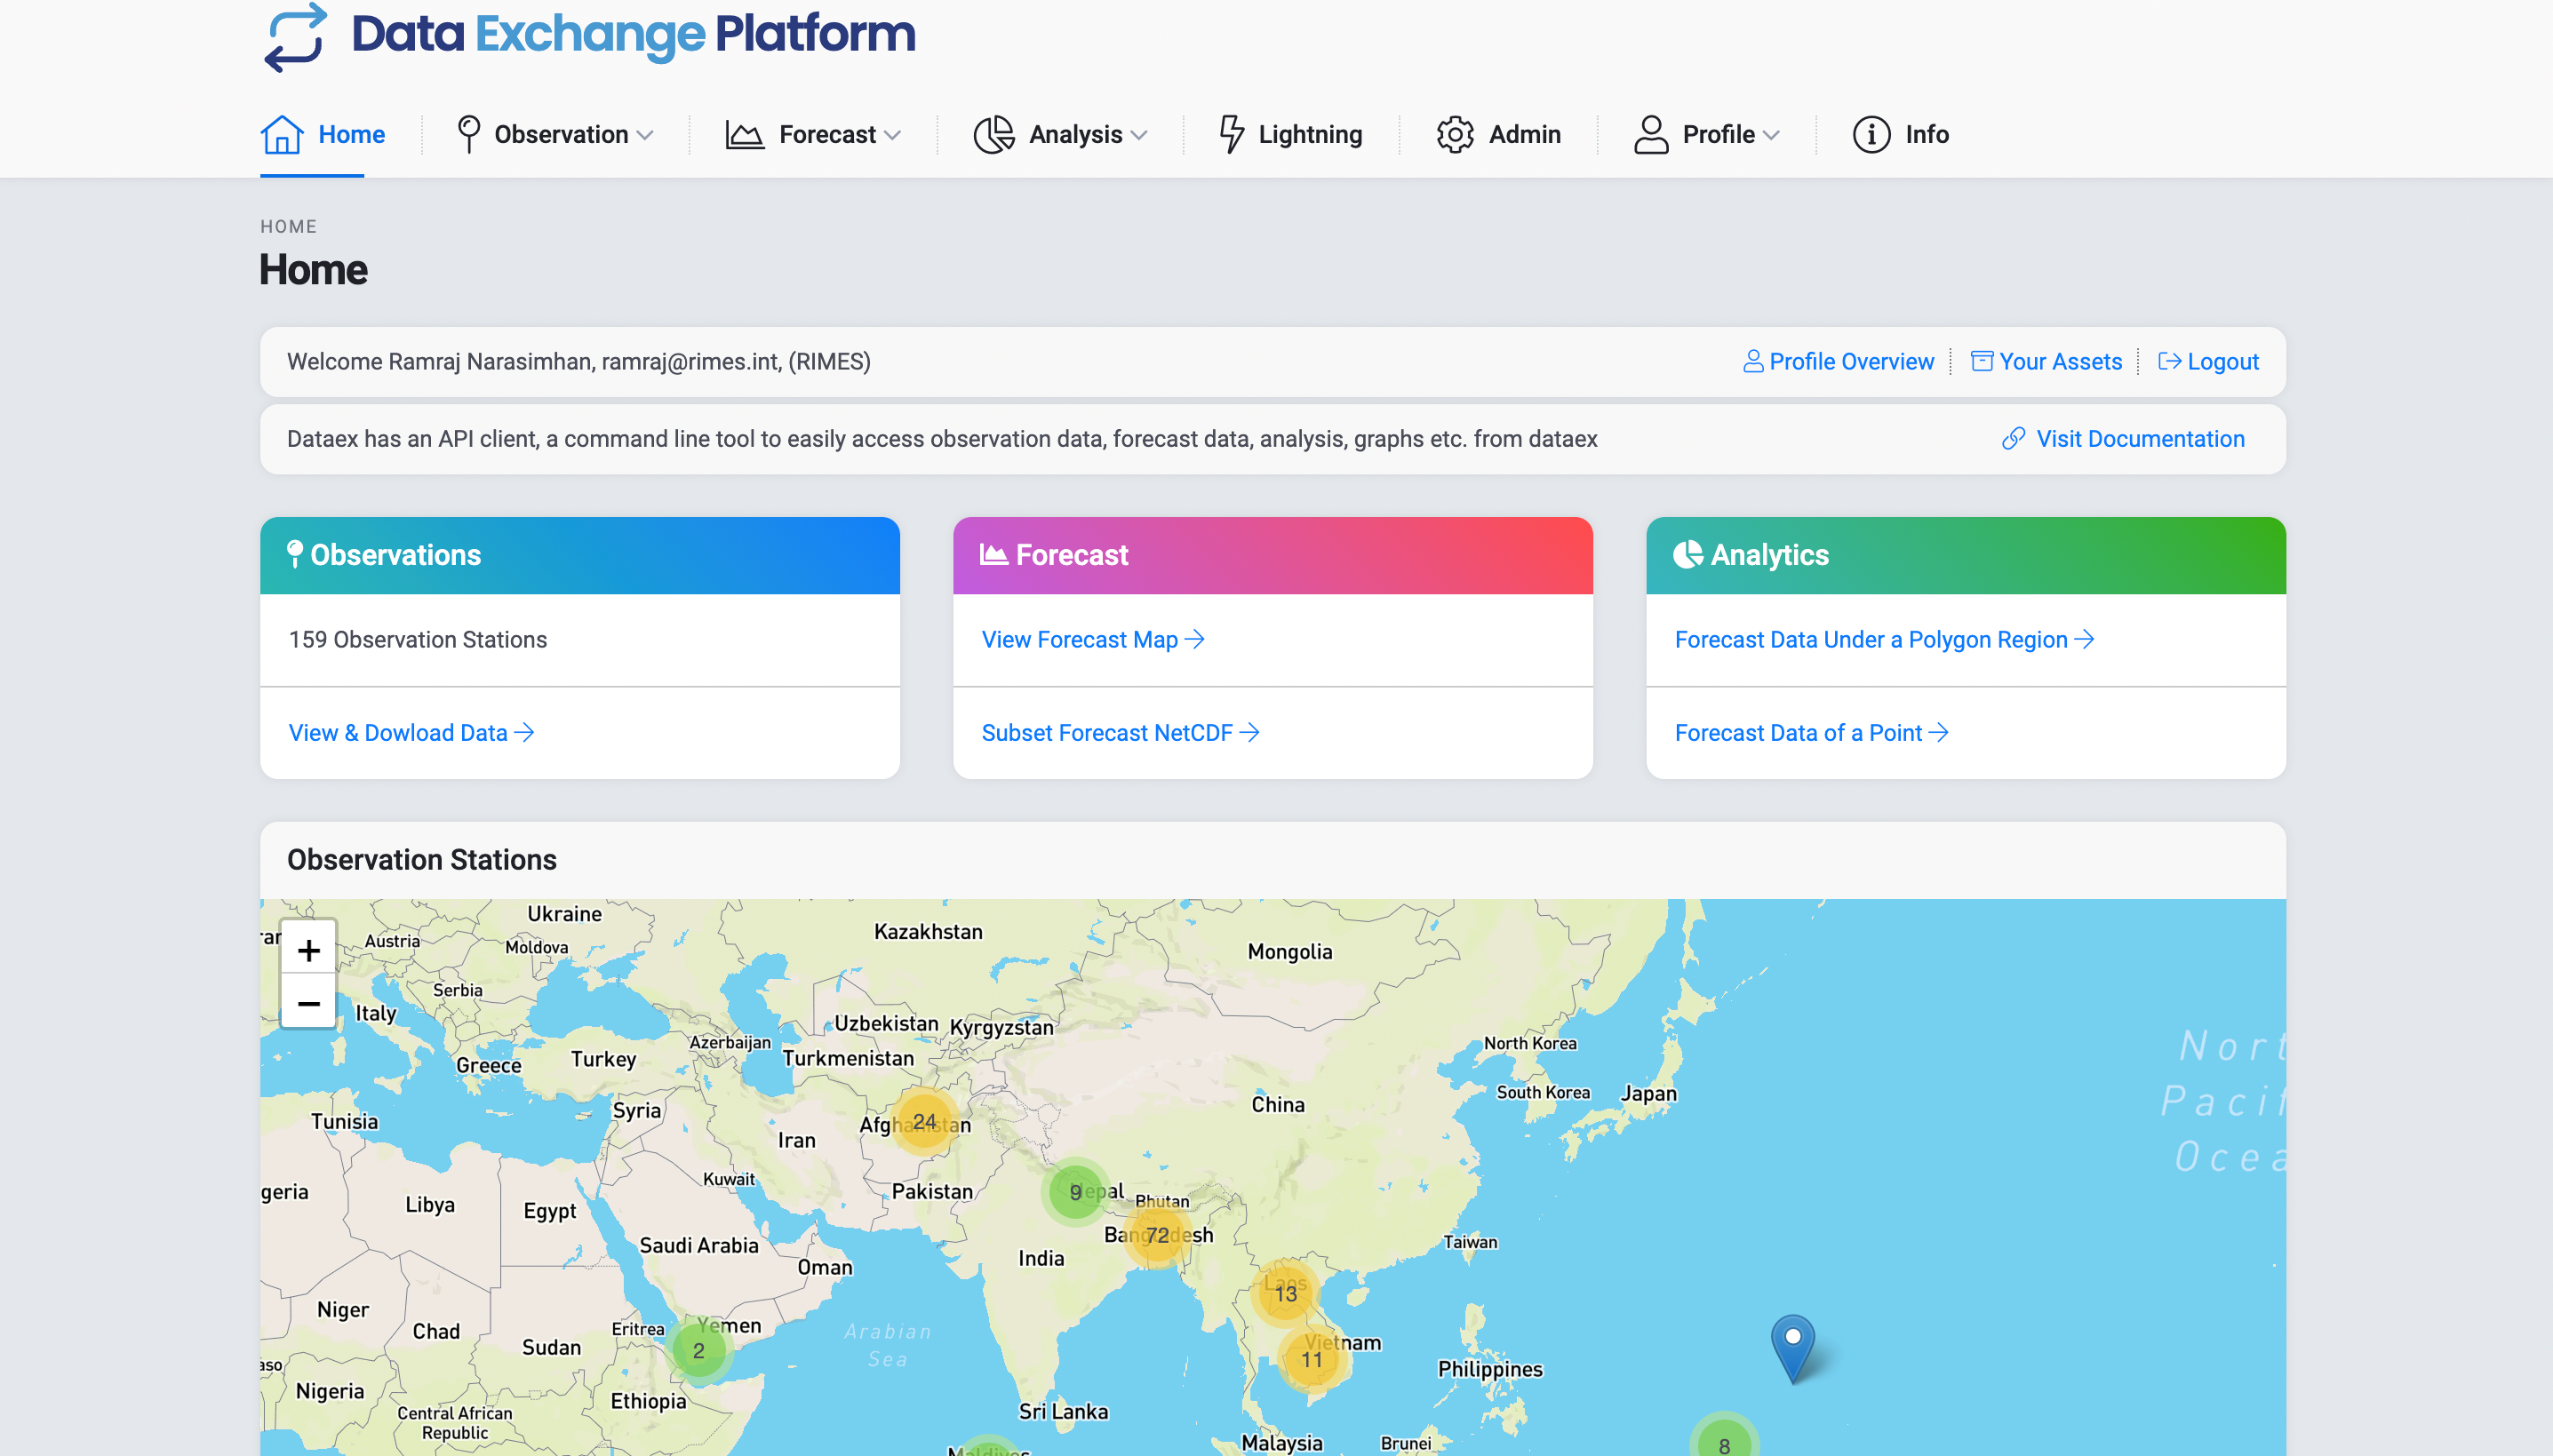Click the Home house icon
The height and width of the screenshot is (1456, 2553).
(282, 134)
